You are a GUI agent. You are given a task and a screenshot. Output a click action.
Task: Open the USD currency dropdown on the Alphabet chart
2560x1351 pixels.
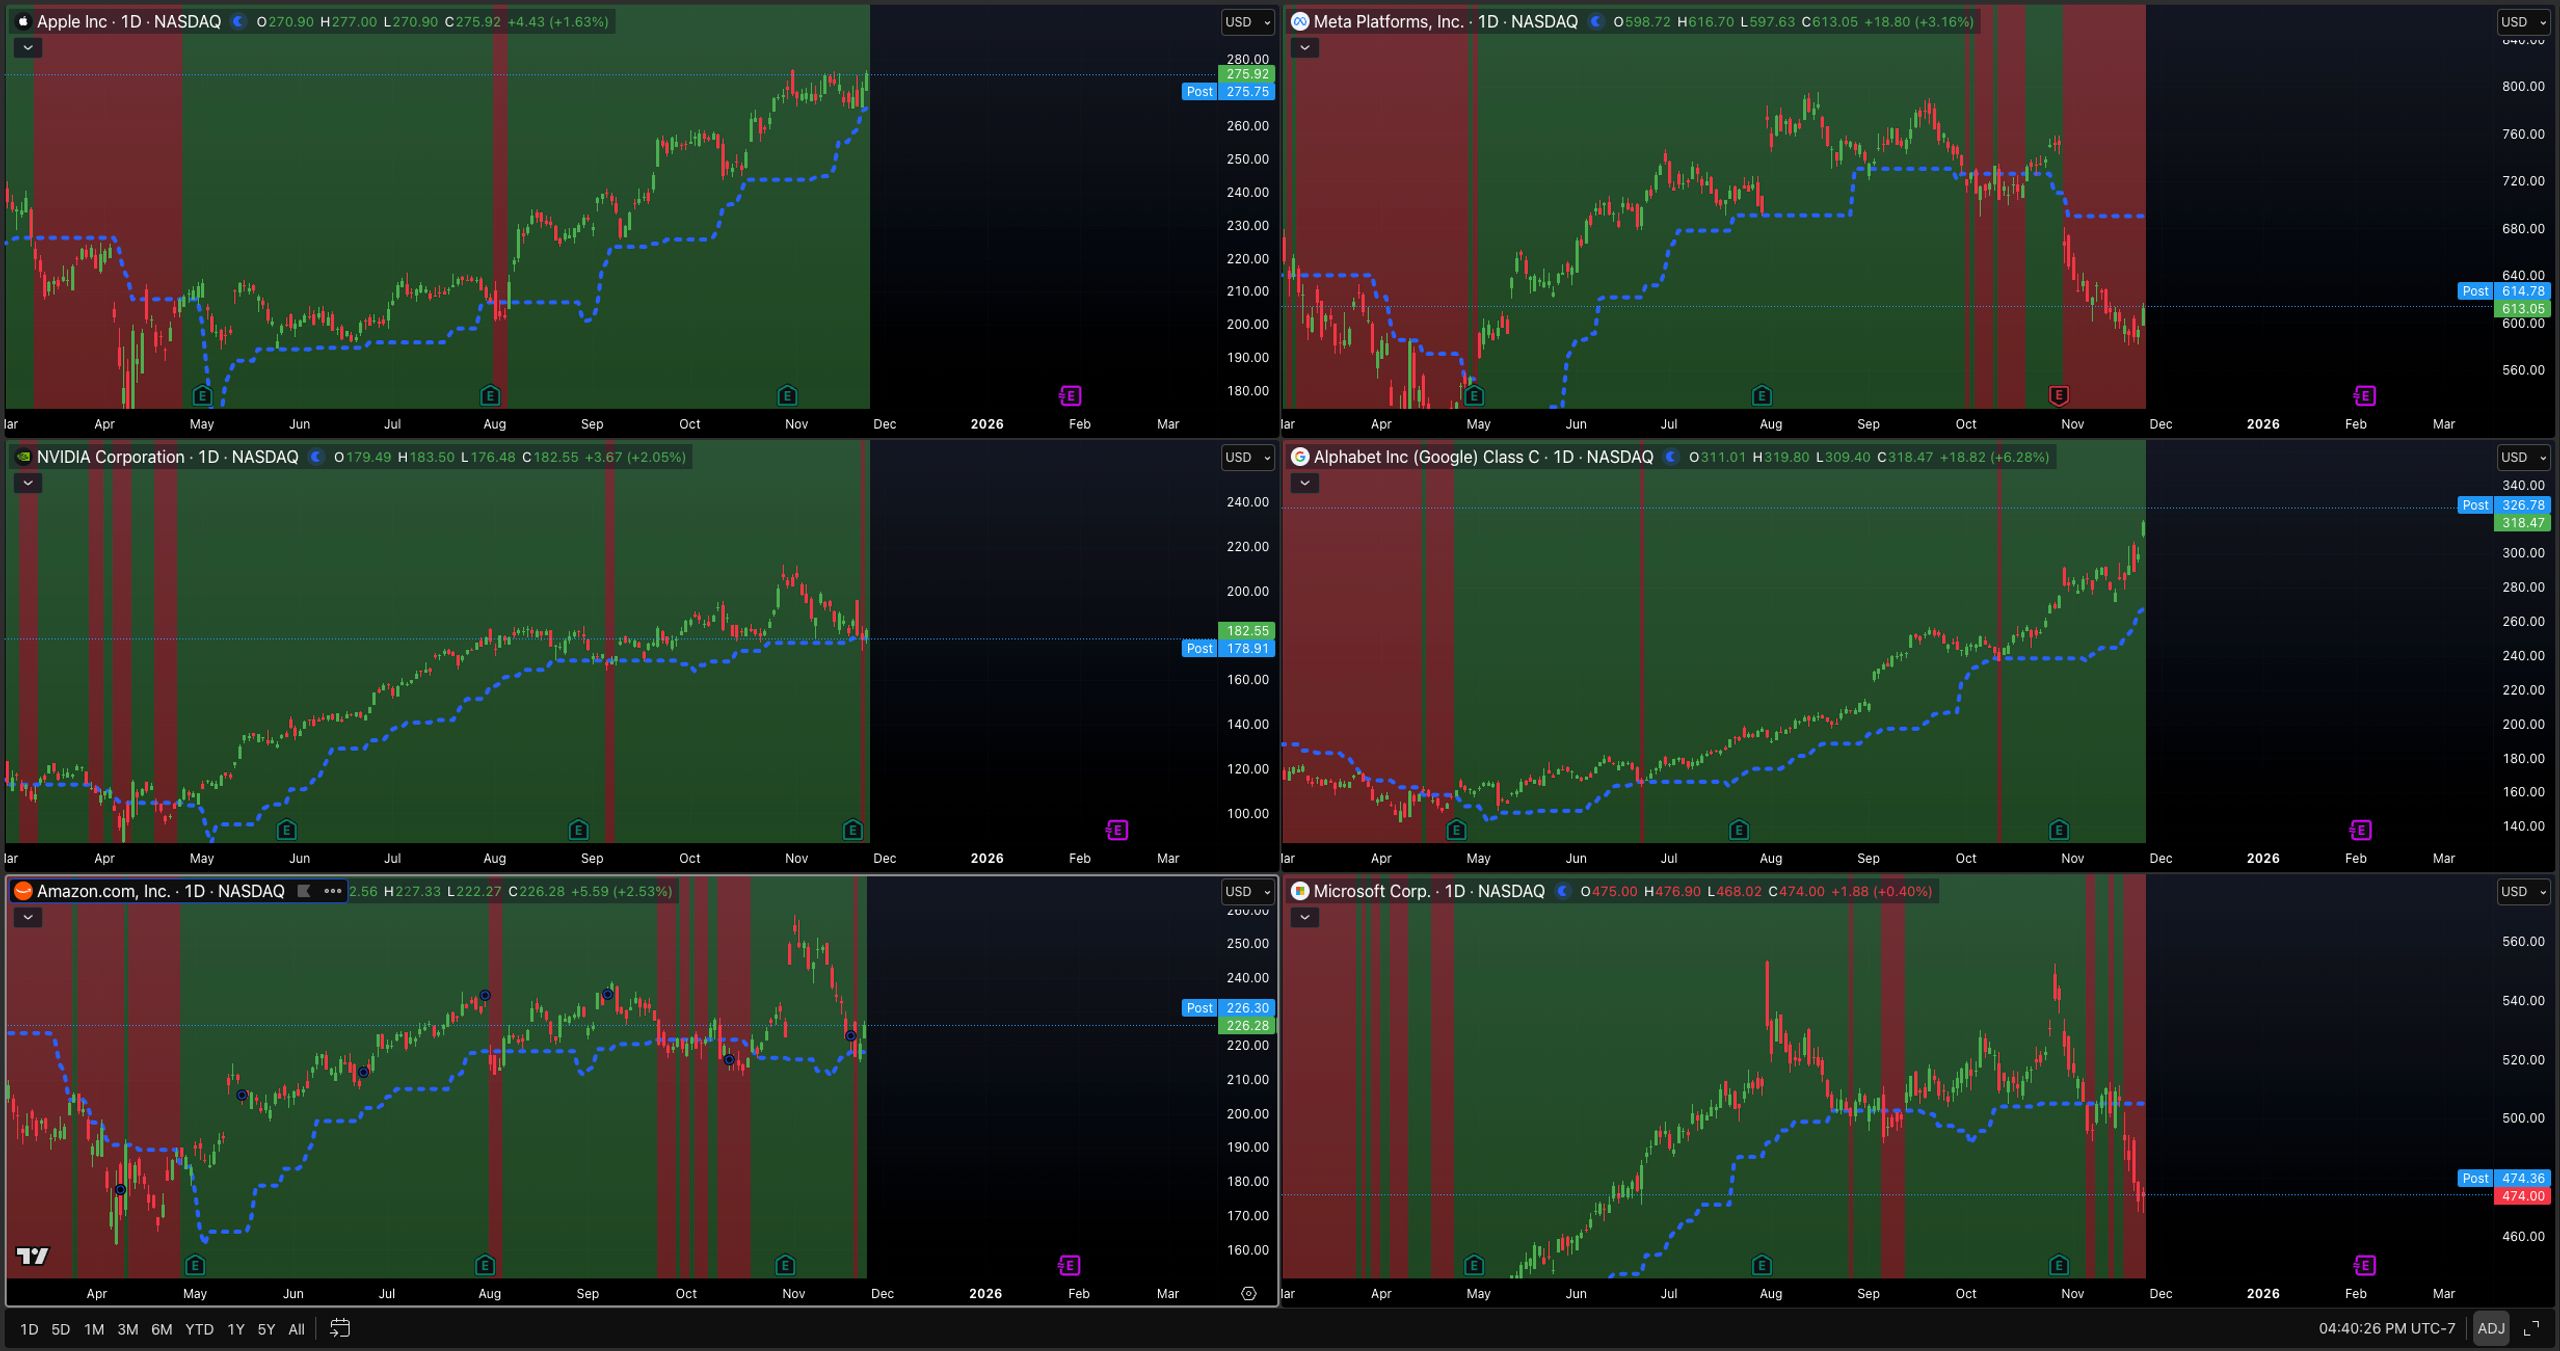coord(2523,457)
